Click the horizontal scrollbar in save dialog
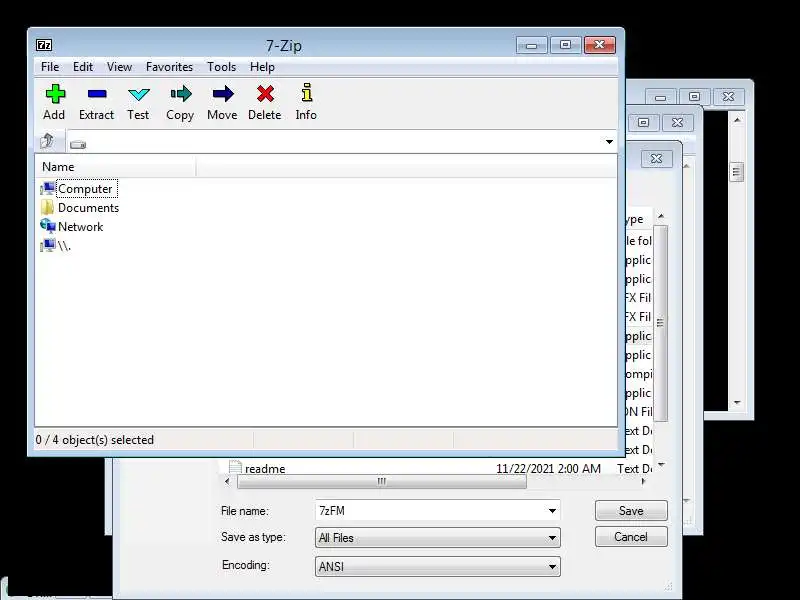The image size is (800, 600). point(382,482)
